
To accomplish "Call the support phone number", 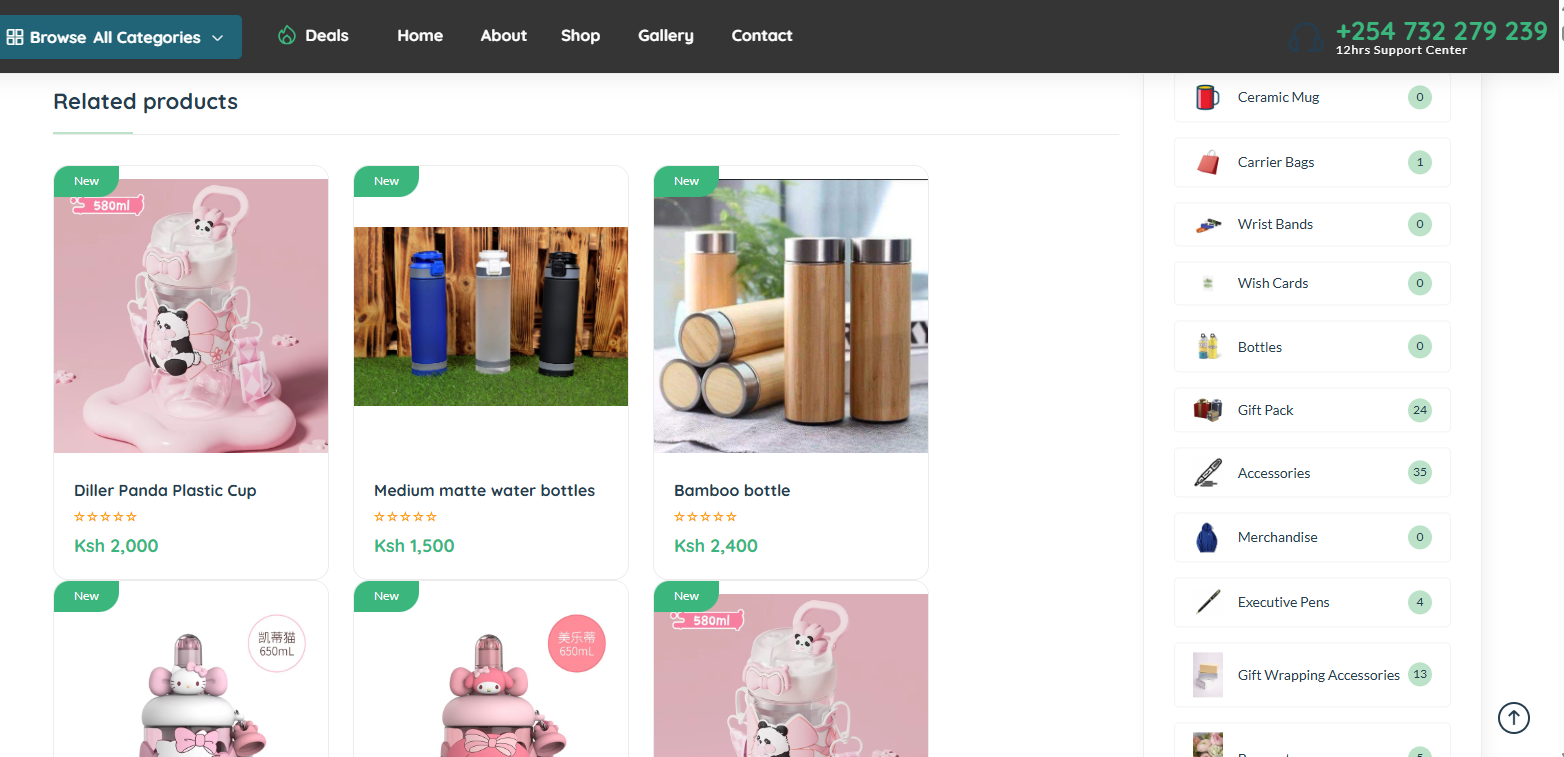I will 1440,31.
